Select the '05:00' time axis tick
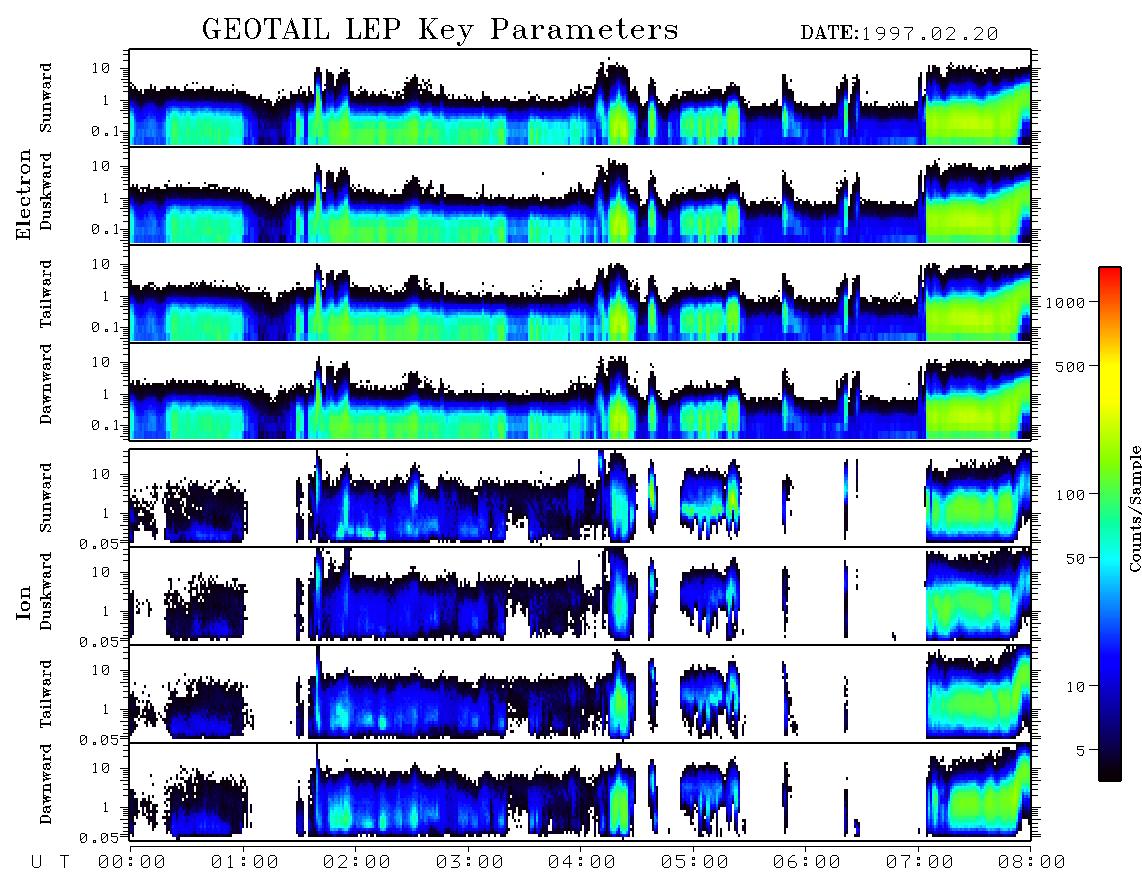This screenshot has height=880, width=1142. [x=695, y=863]
